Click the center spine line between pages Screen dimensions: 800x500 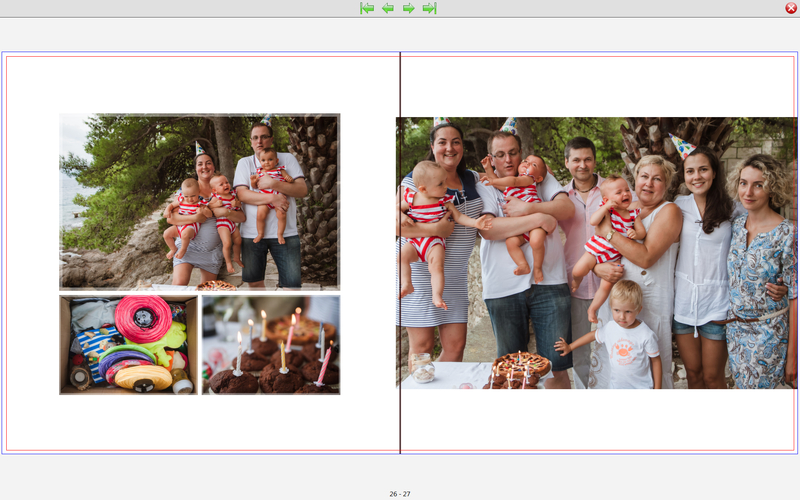click(400, 420)
